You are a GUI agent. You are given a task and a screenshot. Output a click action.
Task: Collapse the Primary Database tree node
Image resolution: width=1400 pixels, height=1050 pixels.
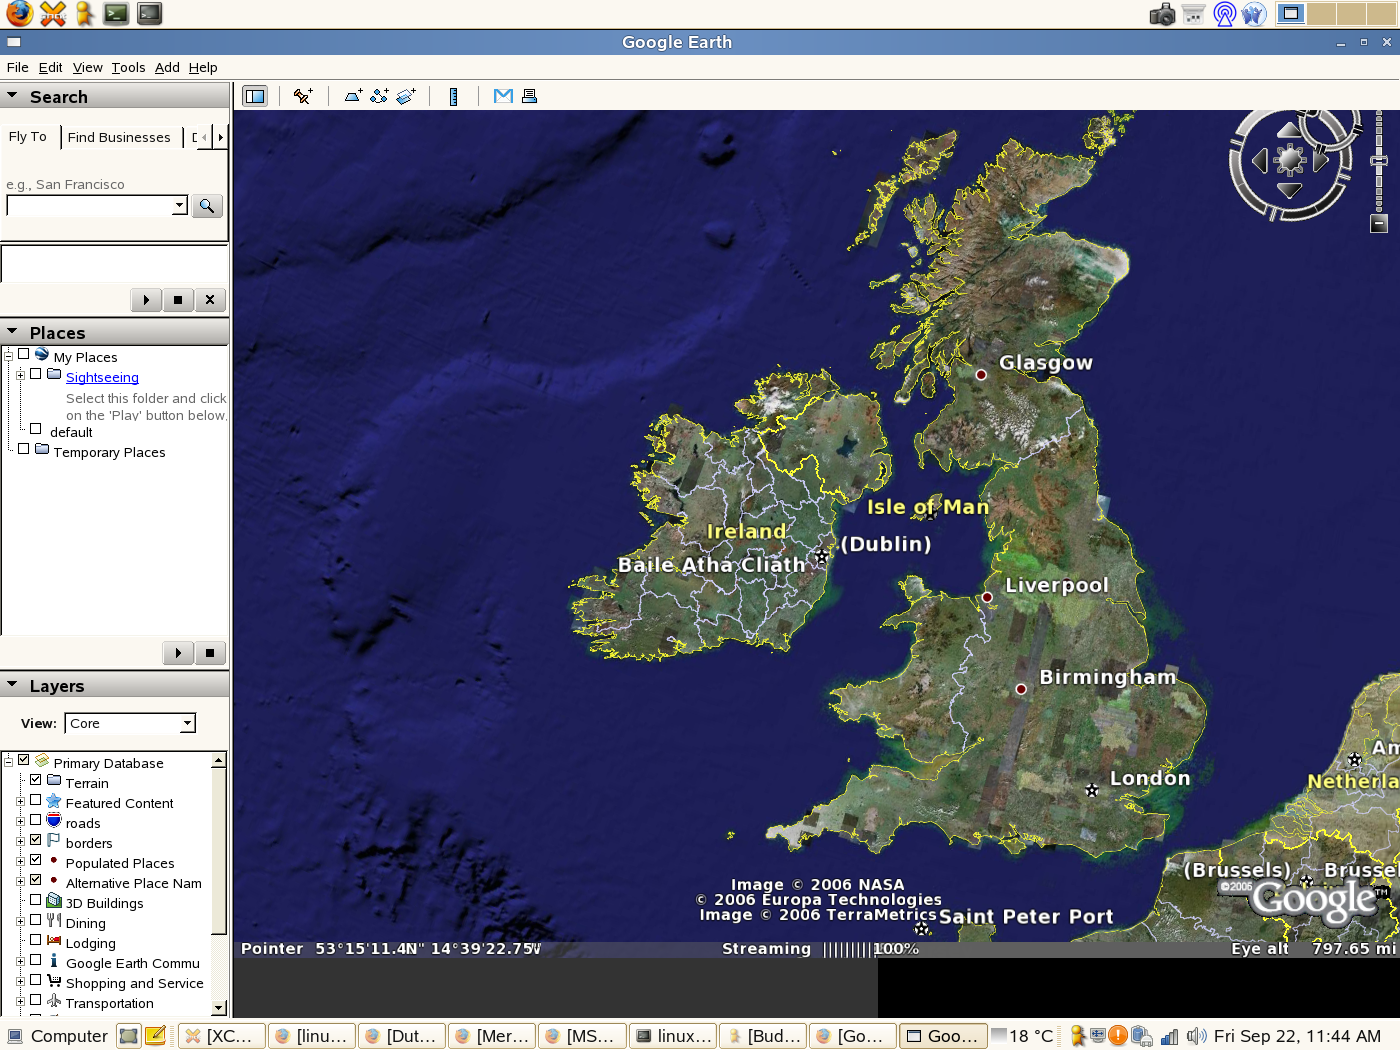point(8,761)
